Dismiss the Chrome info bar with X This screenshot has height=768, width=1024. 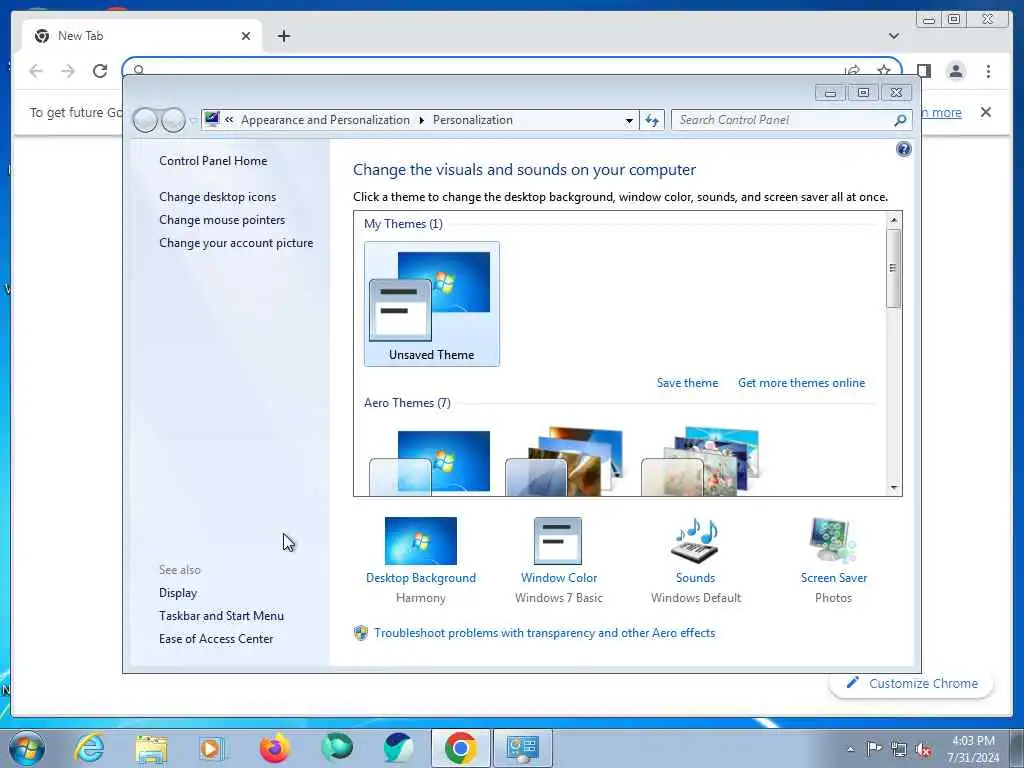tap(985, 112)
